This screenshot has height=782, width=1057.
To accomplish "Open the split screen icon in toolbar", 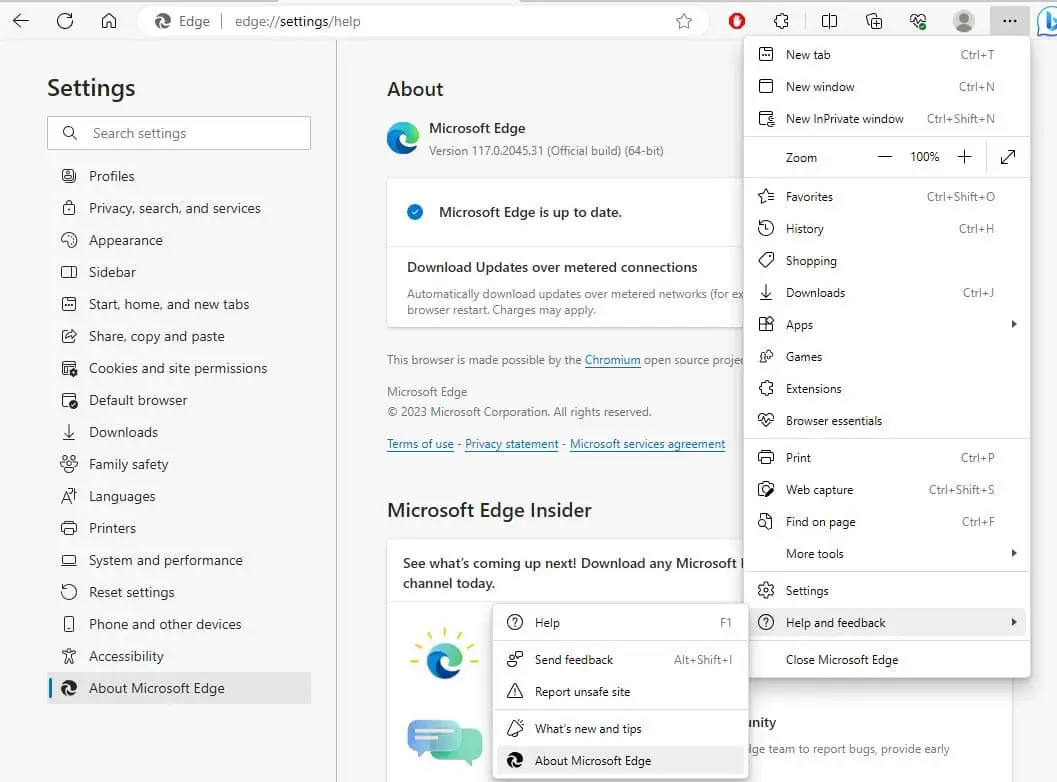I will click(x=829, y=20).
